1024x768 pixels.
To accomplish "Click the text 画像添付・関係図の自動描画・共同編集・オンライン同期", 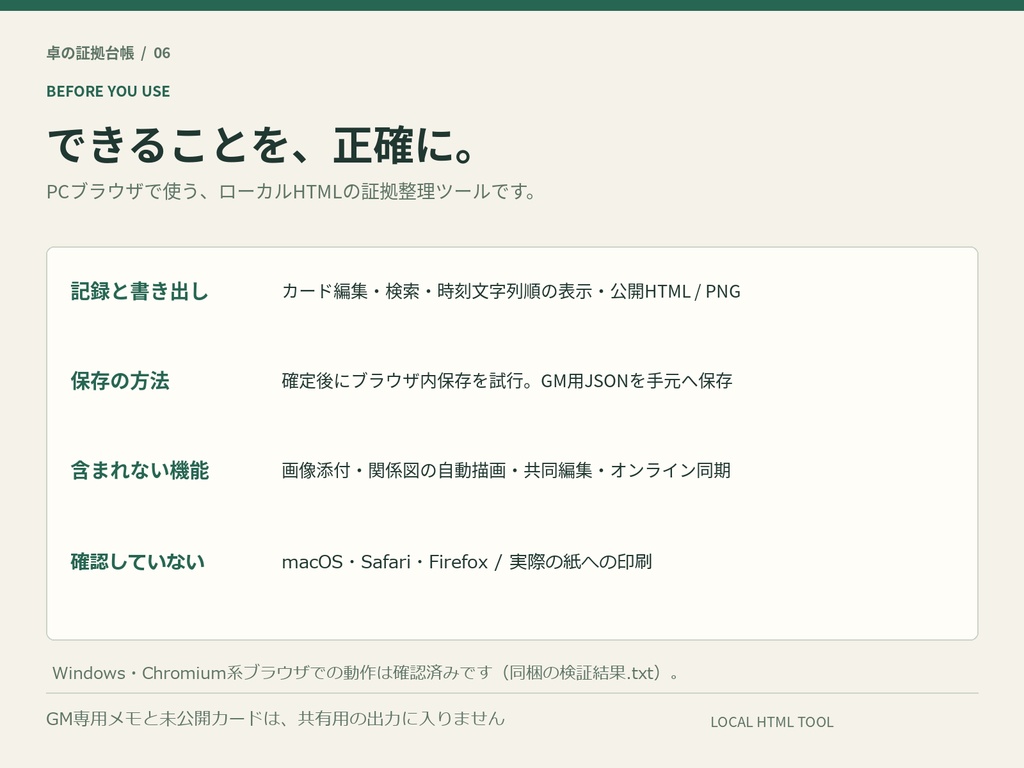I will [x=506, y=470].
